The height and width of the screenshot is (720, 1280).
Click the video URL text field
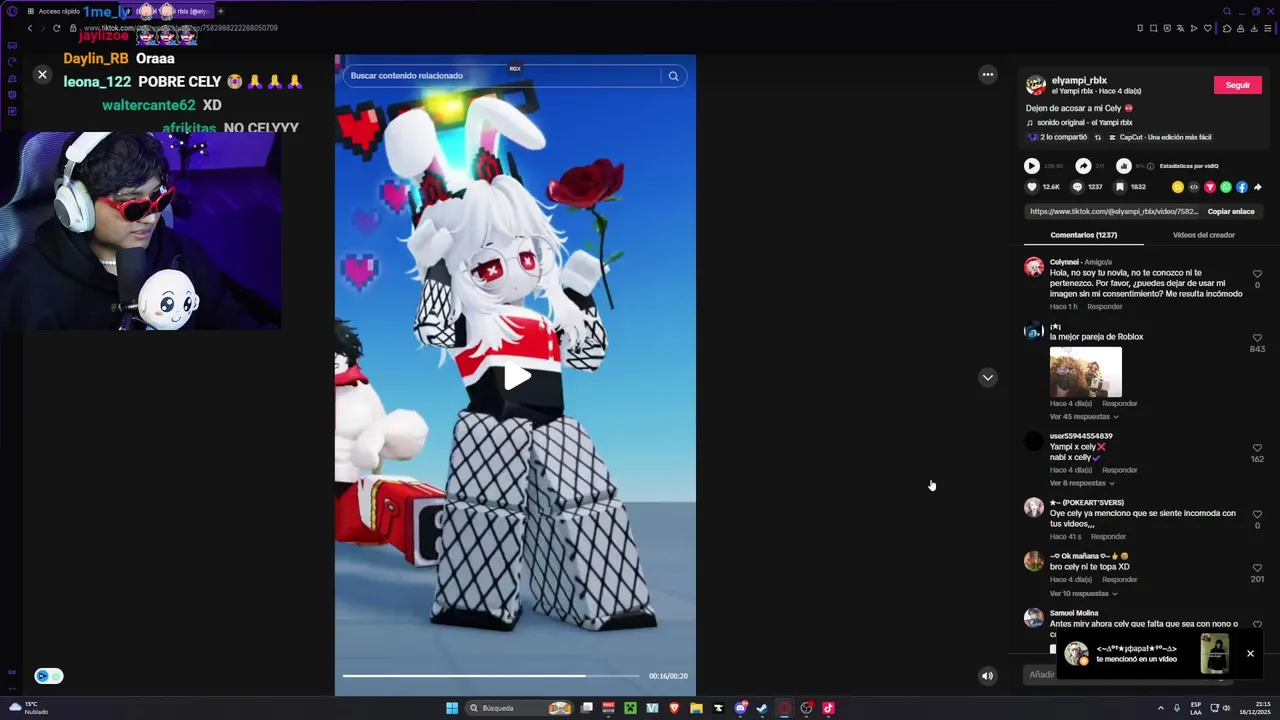[x=1113, y=212]
